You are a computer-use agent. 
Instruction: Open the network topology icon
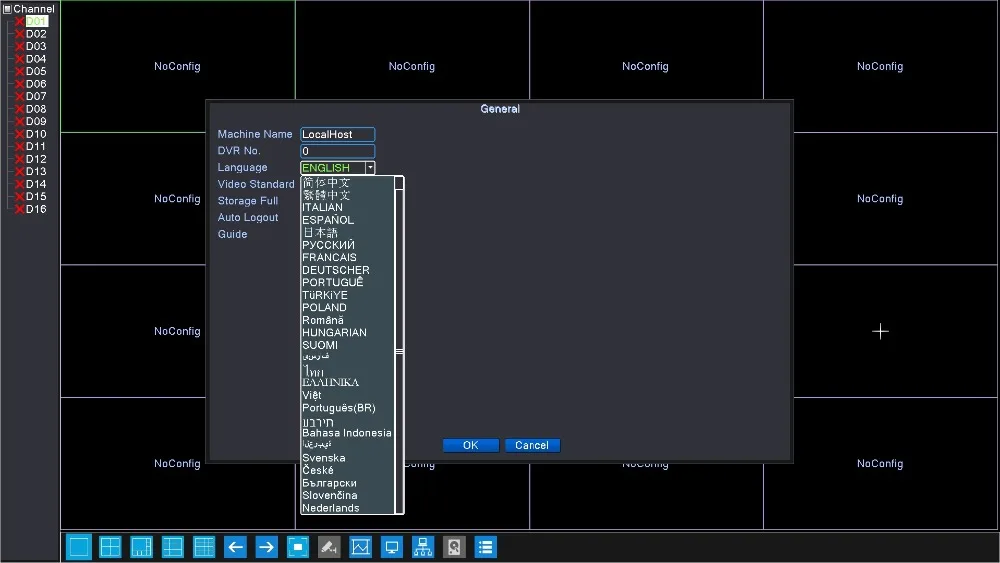(423, 547)
